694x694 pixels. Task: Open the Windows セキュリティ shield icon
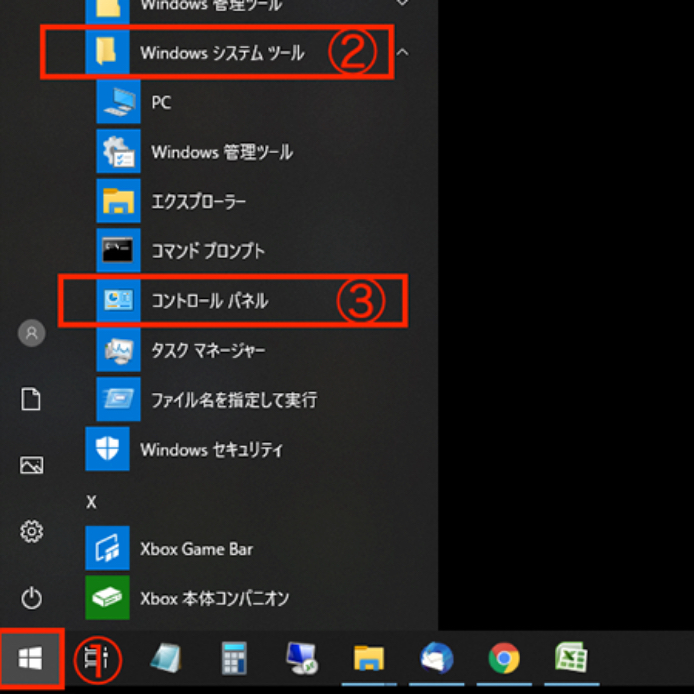coord(107,449)
